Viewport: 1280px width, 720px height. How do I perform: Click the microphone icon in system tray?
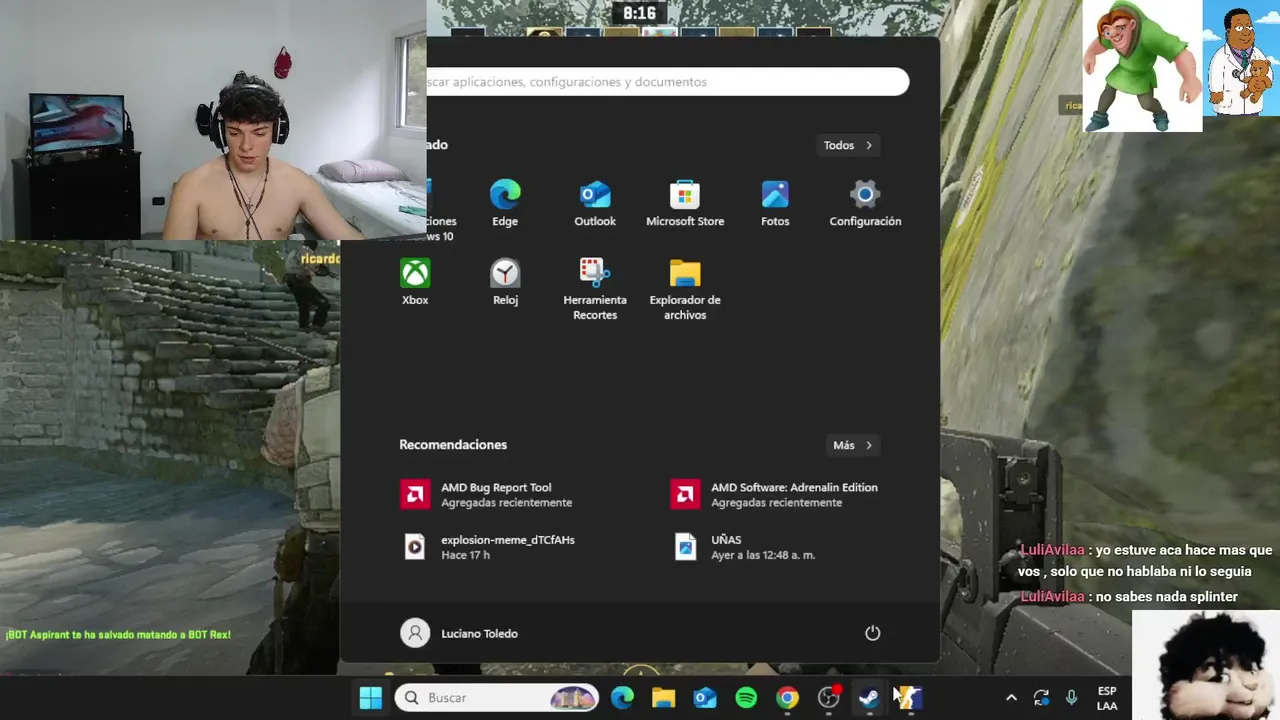coord(1072,698)
